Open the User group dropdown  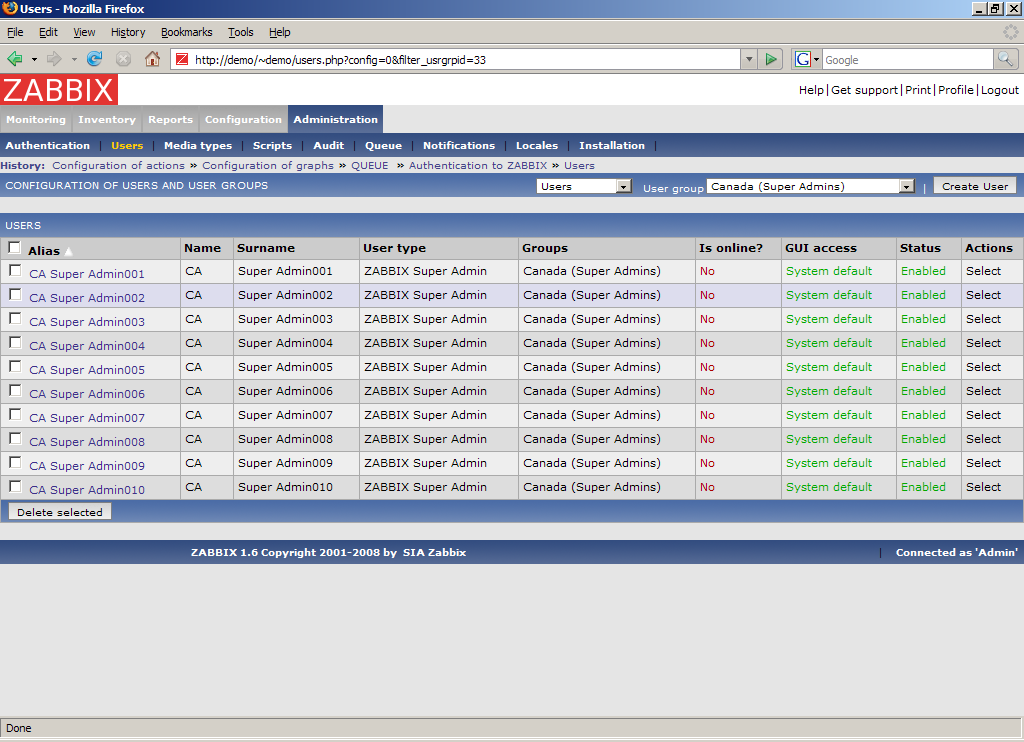(x=810, y=186)
